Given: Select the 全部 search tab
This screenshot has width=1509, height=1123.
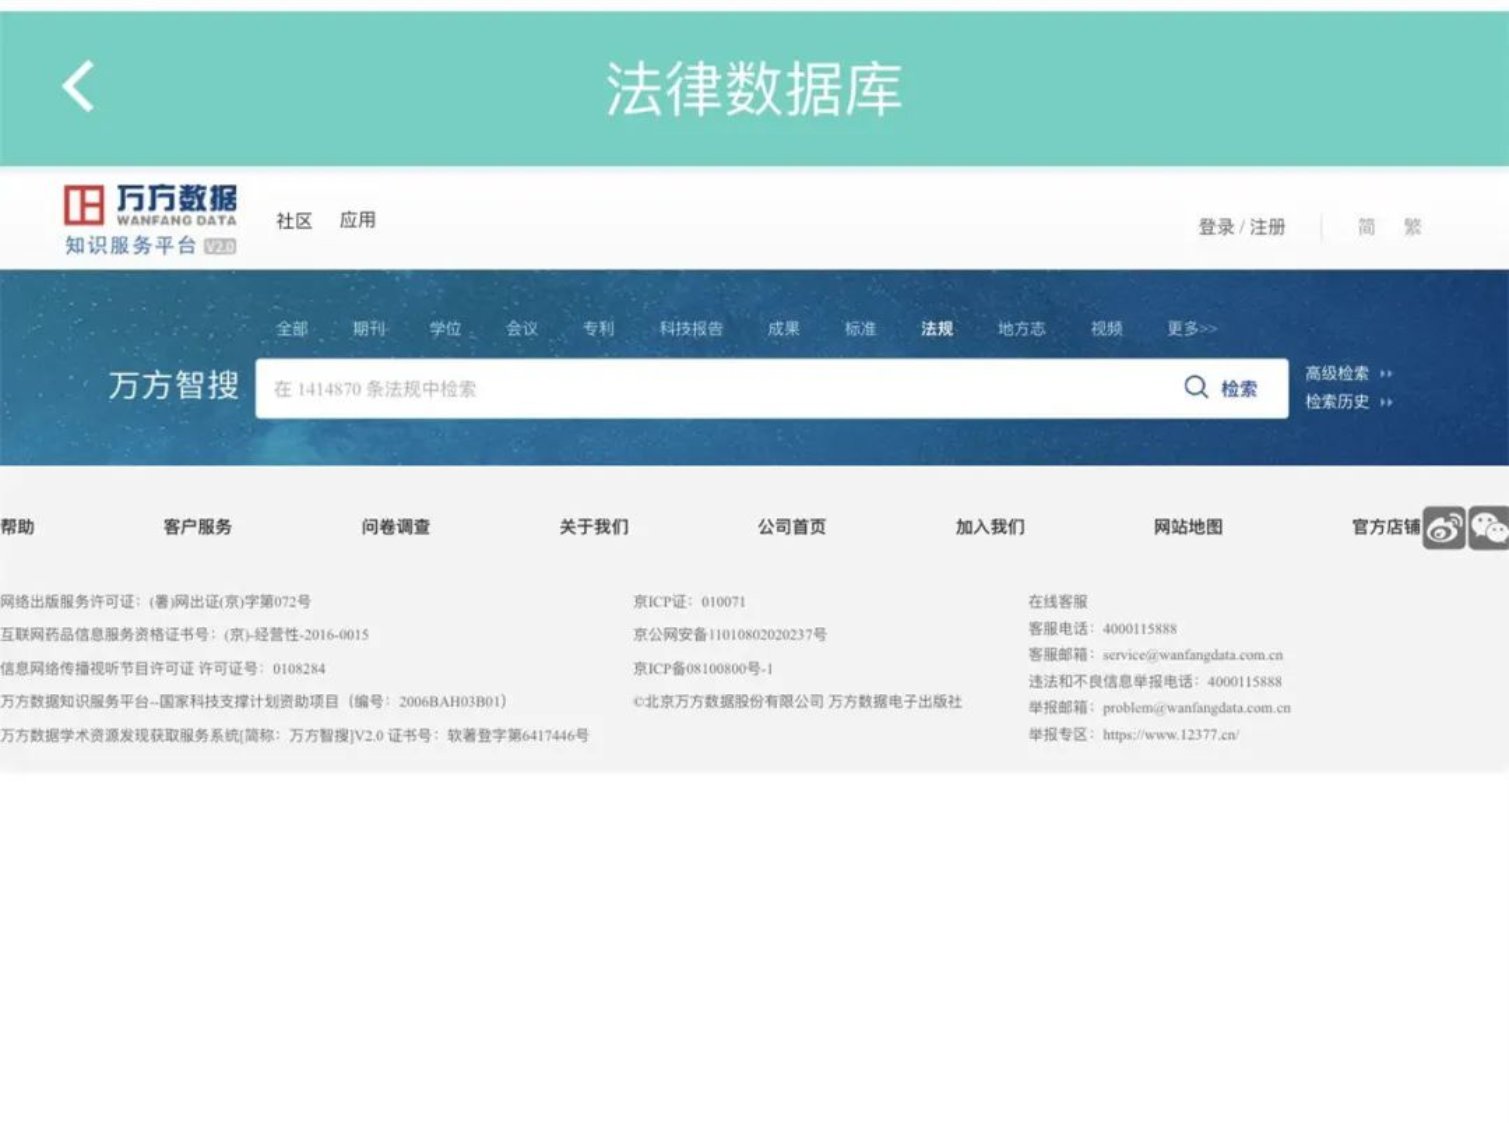Looking at the screenshot, I should pos(292,328).
